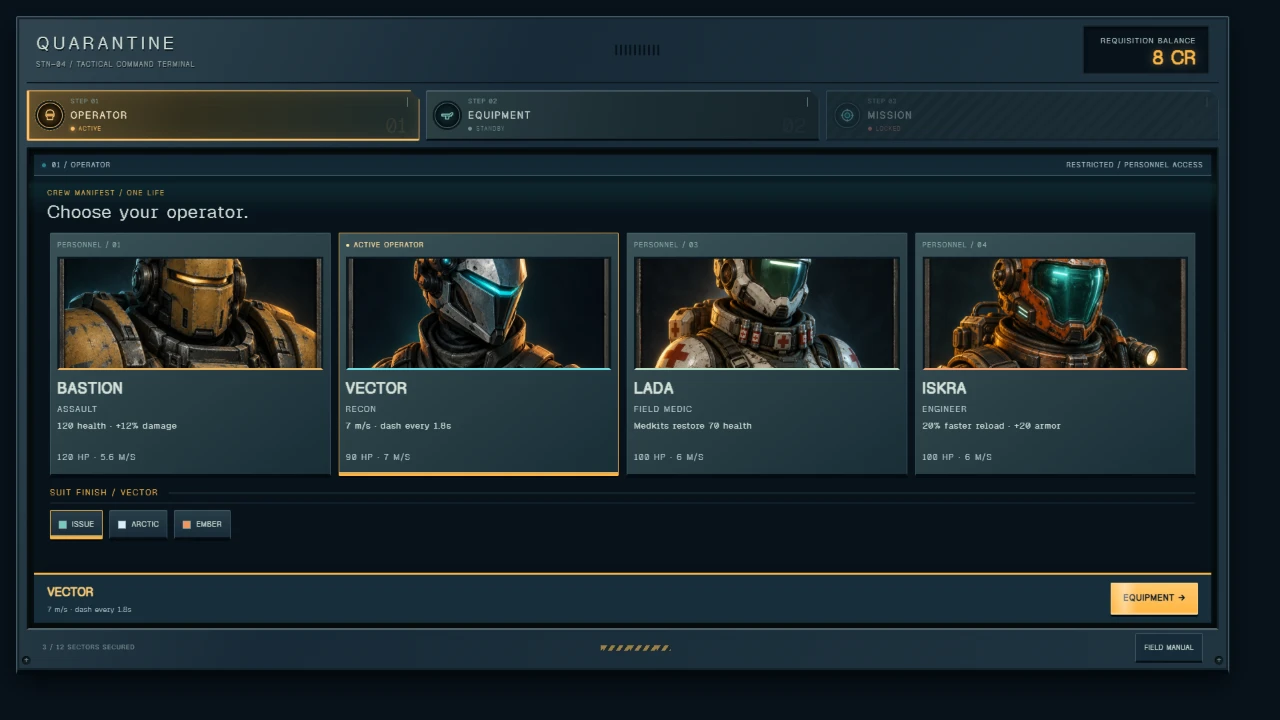Image resolution: width=1280 pixels, height=720 pixels.
Task: Click the "Crew Manifest / One Life" label
Action: (x=106, y=192)
